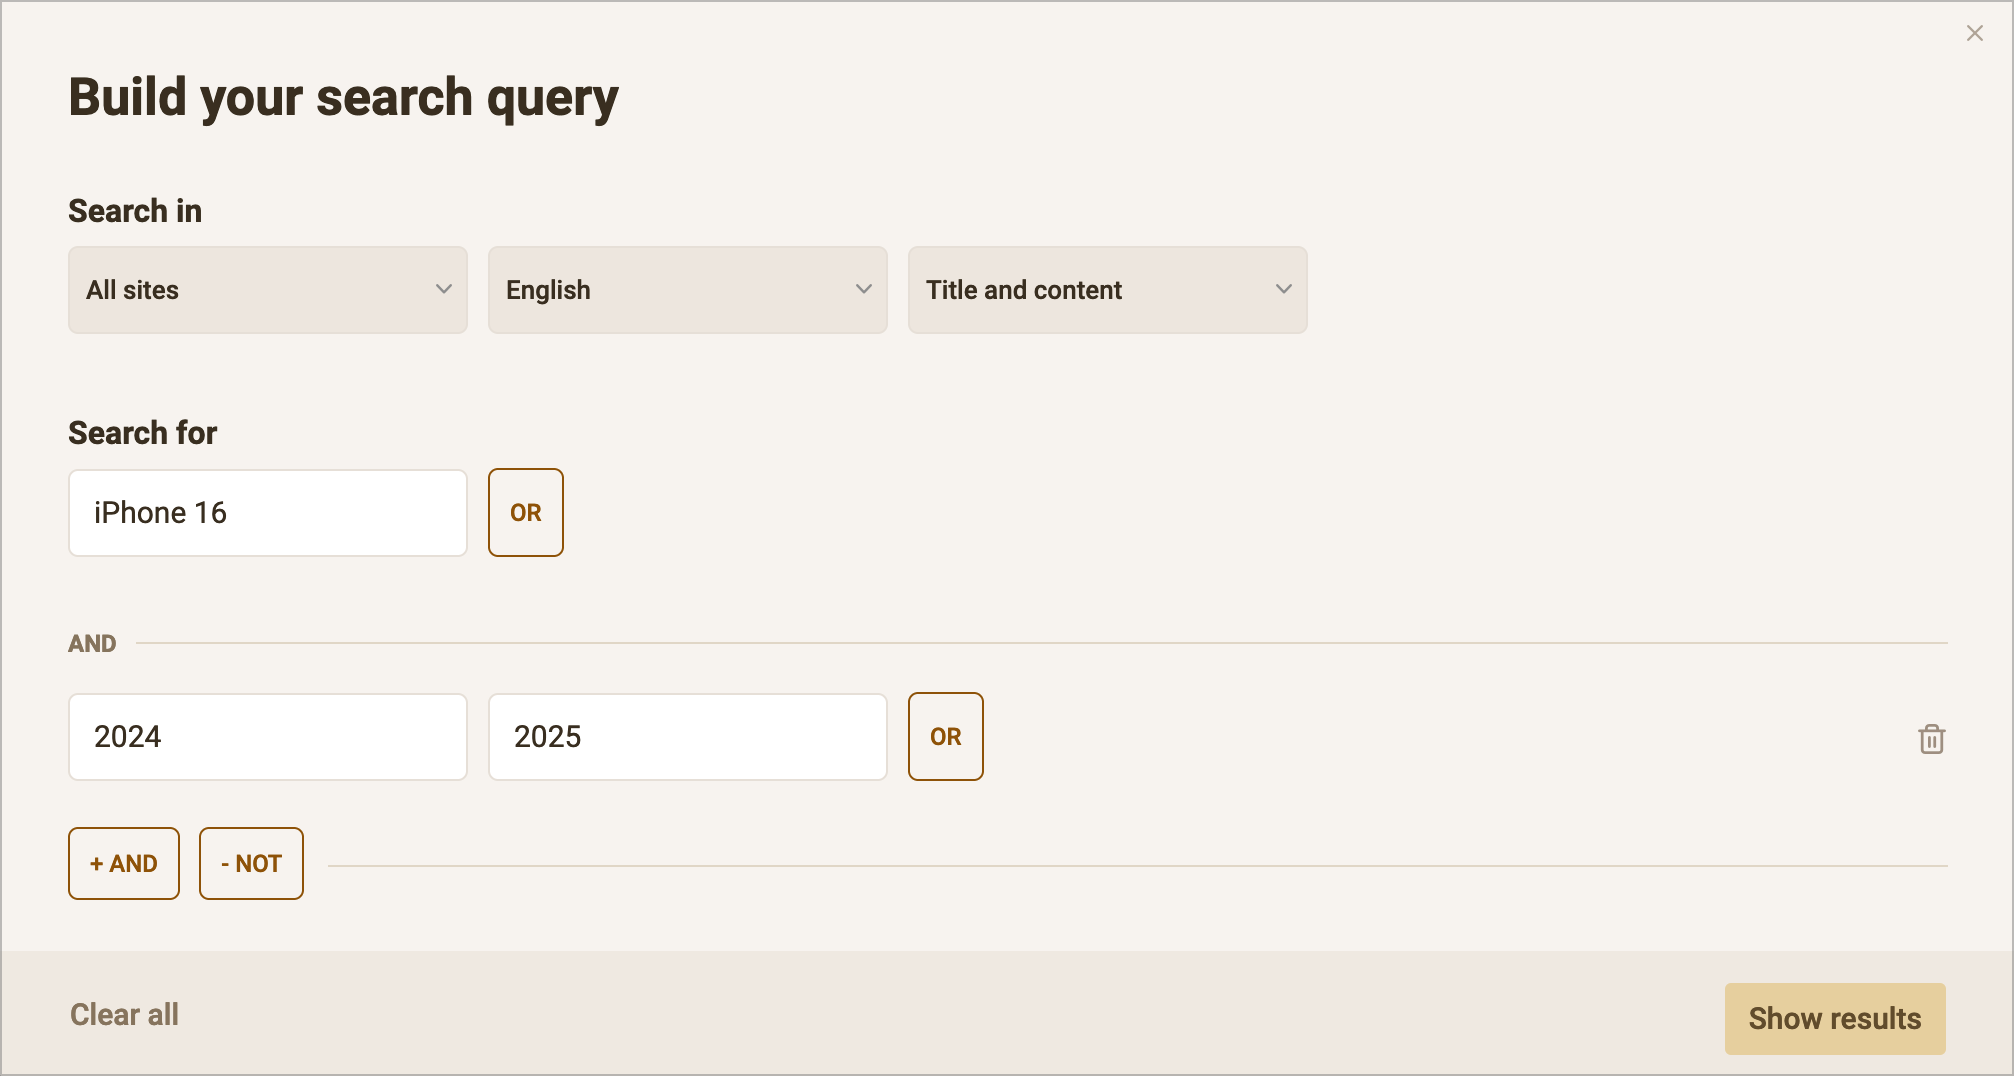Delete the 2024/2025 condition row
Image resolution: width=2014 pixels, height=1076 pixels.
pyautogui.click(x=1932, y=738)
